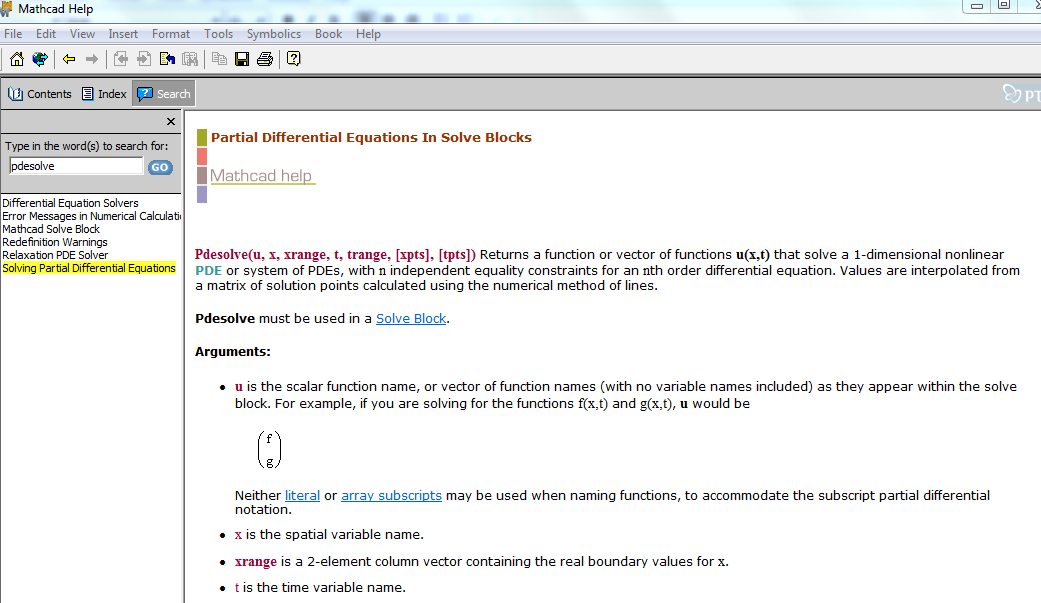Go to the Home page icon
Viewport: 1041px width, 603px height.
pyautogui.click(x=17, y=59)
